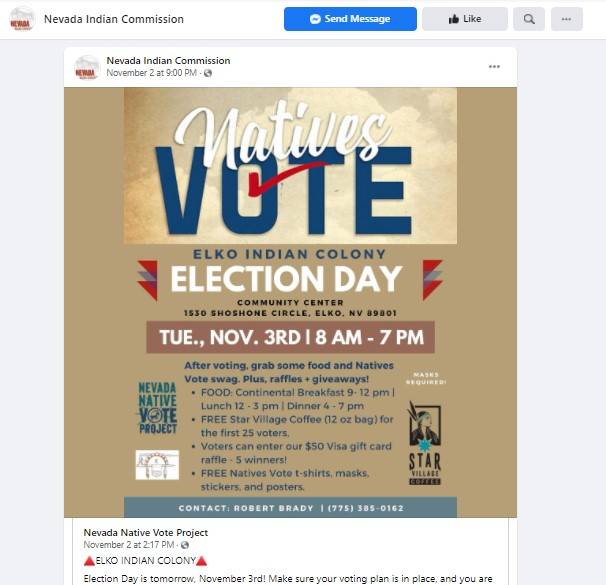This screenshot has width=606, height=585.
Task: Open the page's three-dot more menu in the header
Action: [566, 19]
